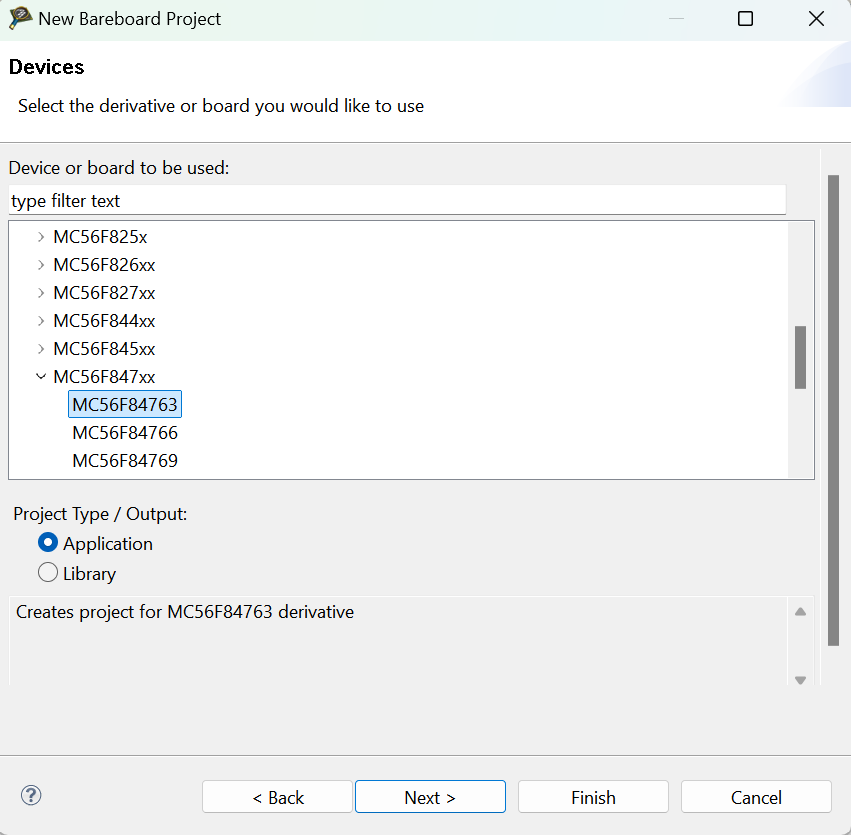Viewport: 851px width, 835px height.
Task: Close the New Bareboard Project window
Action: point(816,19)
